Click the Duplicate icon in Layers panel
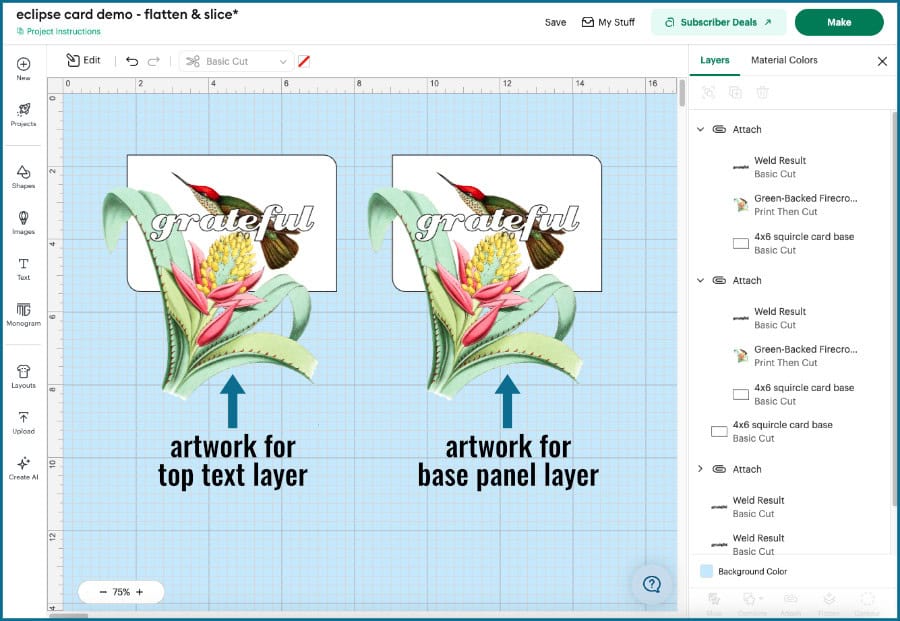 tap(735, 92)
